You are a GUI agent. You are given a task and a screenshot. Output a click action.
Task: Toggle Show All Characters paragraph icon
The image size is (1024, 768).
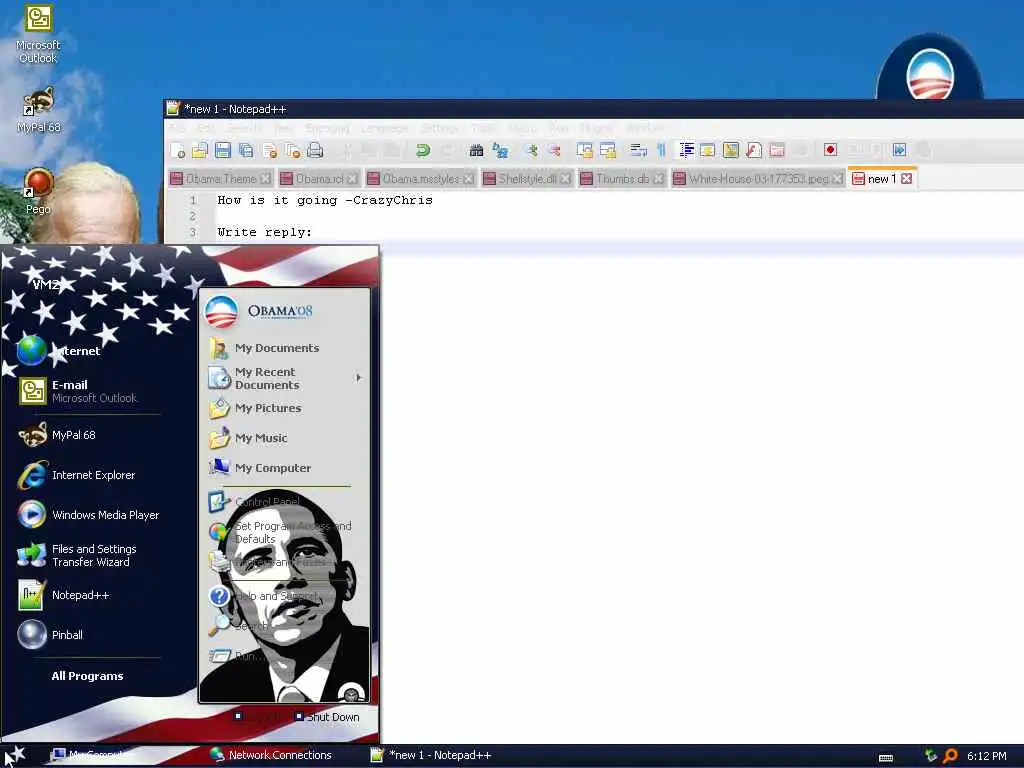pyautogui.click(x=661, y=151)
